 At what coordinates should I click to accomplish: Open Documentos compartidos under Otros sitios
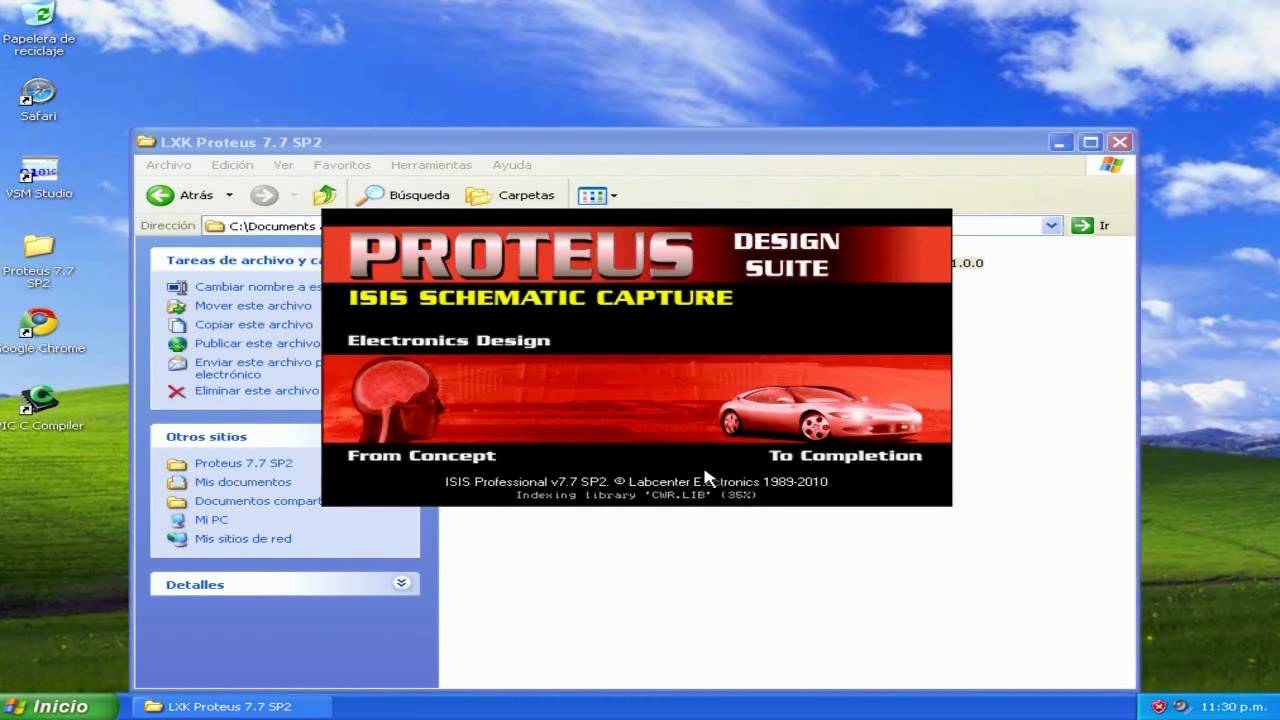tap(258, 501)
